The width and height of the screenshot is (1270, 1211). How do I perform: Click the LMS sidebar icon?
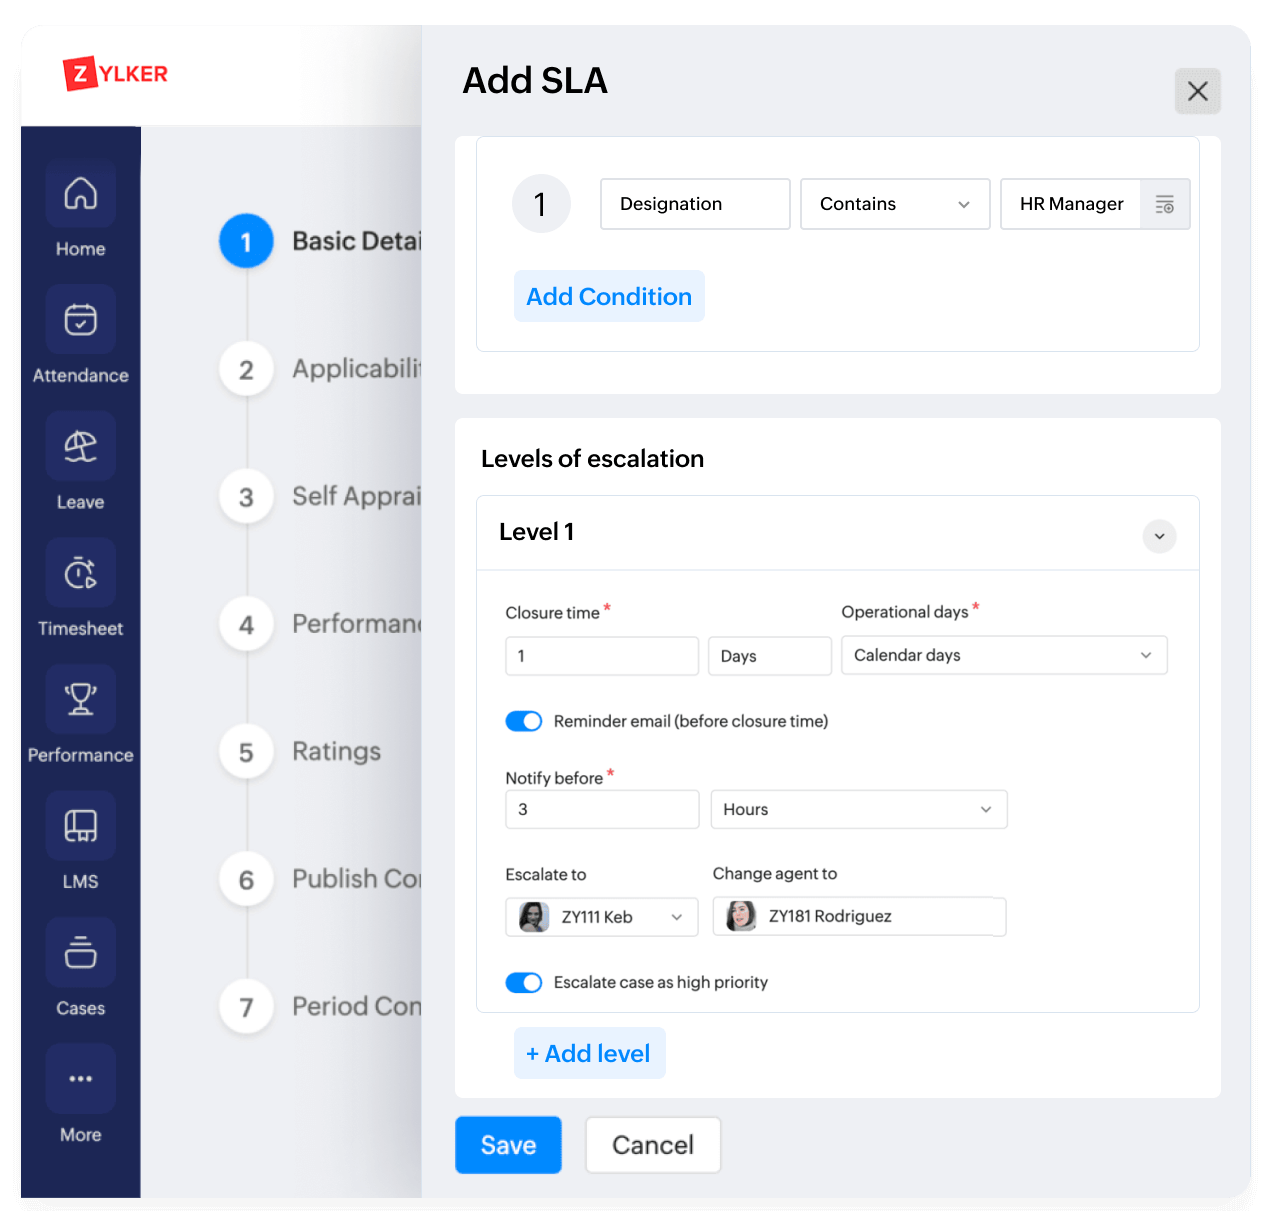pos(80,827)
